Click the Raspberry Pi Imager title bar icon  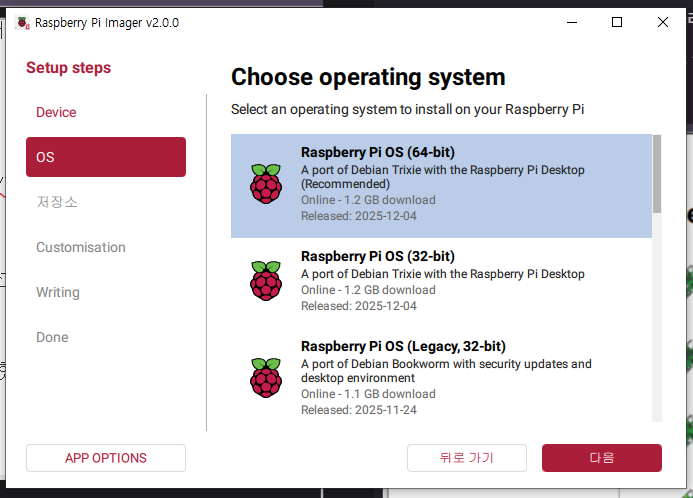(23, 23)
